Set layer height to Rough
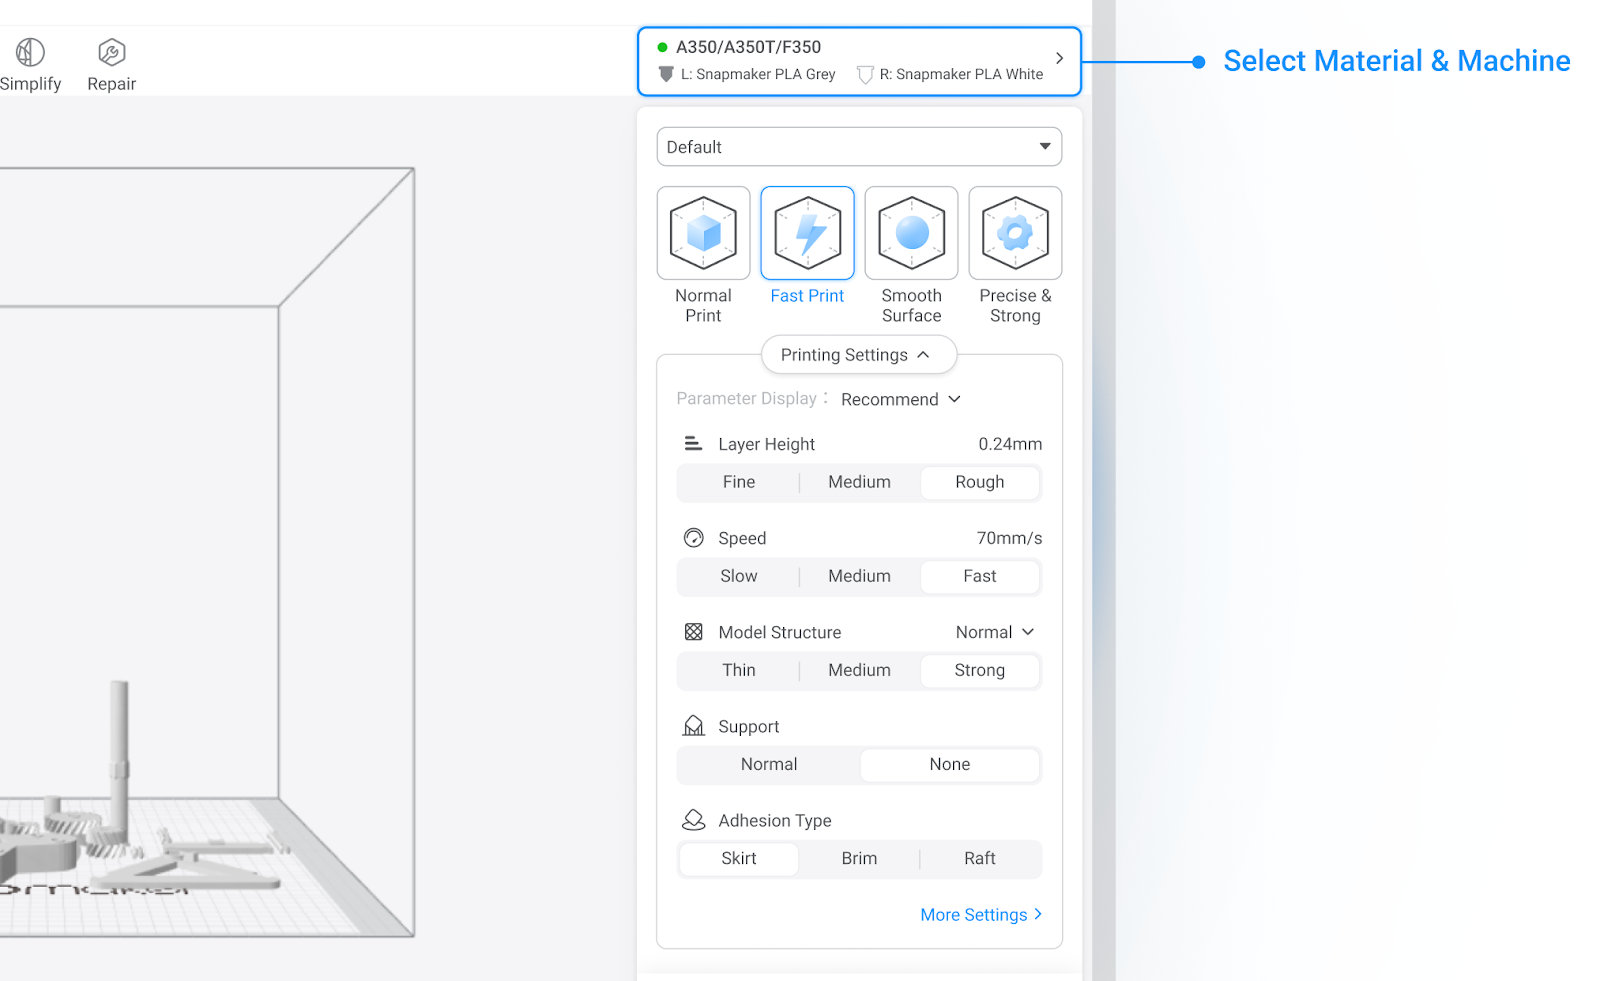The image size is (1600, 981). coord(980,482)
